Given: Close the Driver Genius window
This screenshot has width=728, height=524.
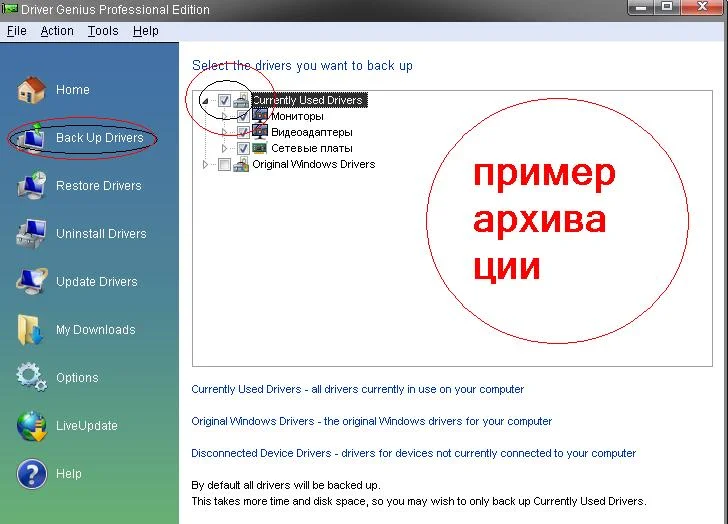Looking at the screenshot, I should (x=703, y=7).
